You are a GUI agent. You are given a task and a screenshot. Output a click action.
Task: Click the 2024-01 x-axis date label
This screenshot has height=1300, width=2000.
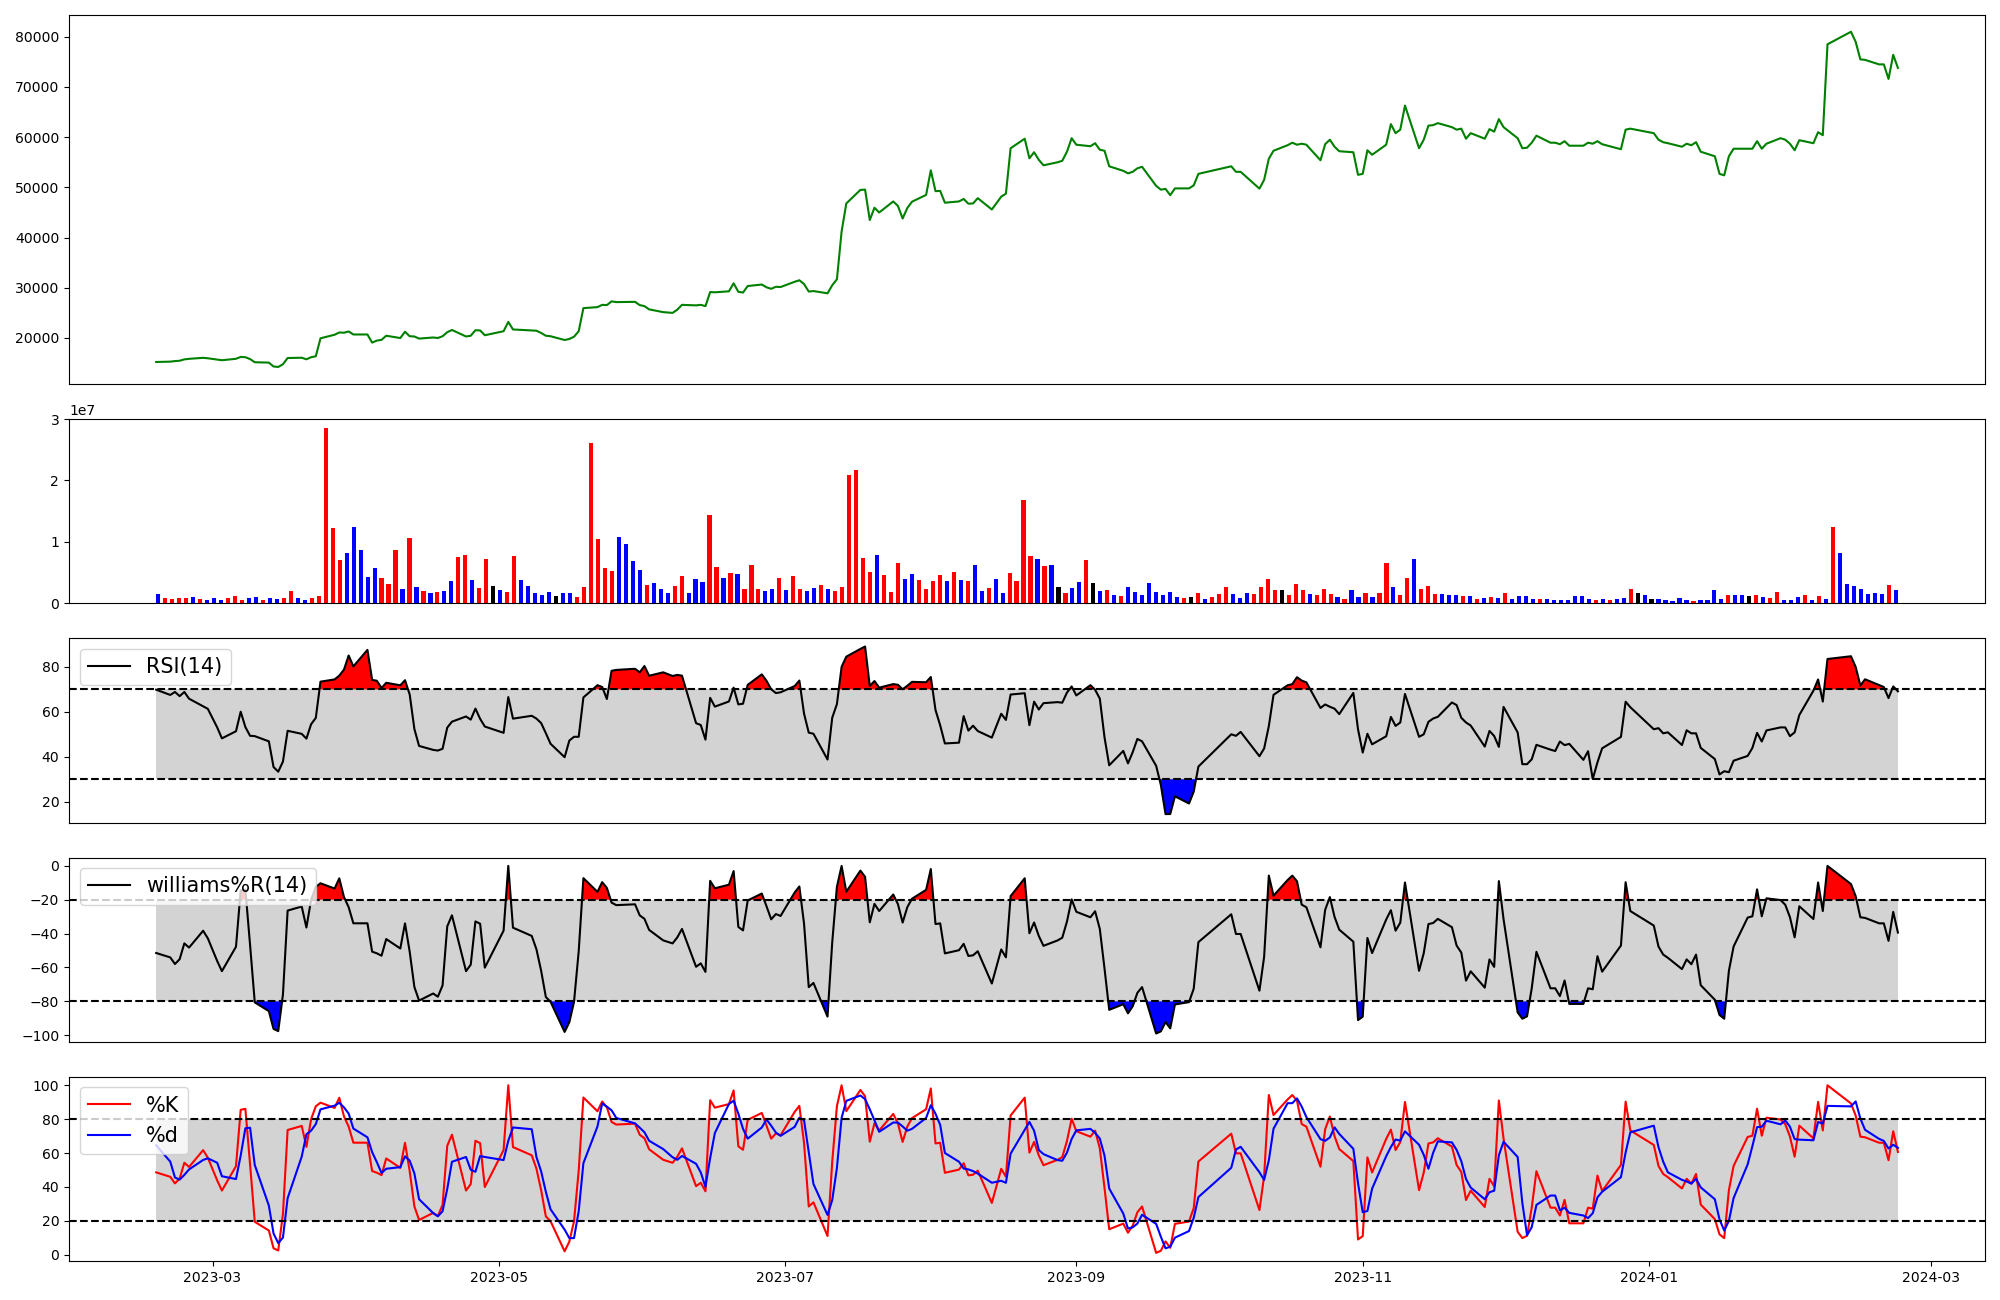(x=1649, y=1277)
